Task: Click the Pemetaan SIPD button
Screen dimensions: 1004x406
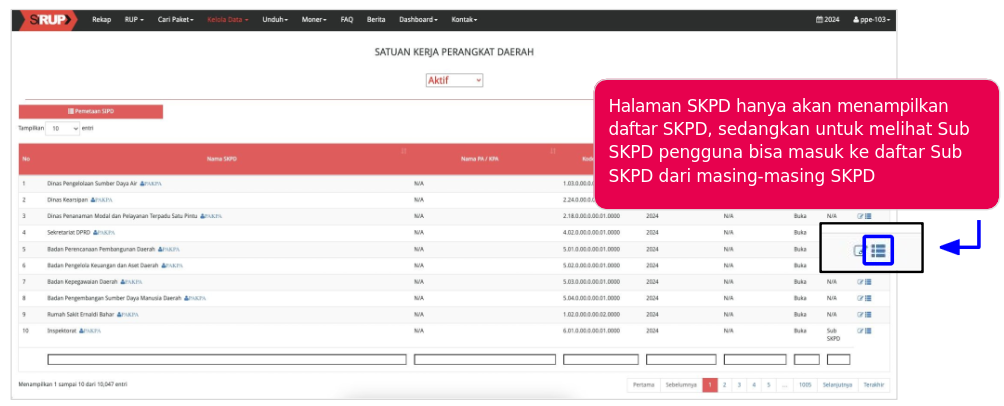Action: (90, 111)
